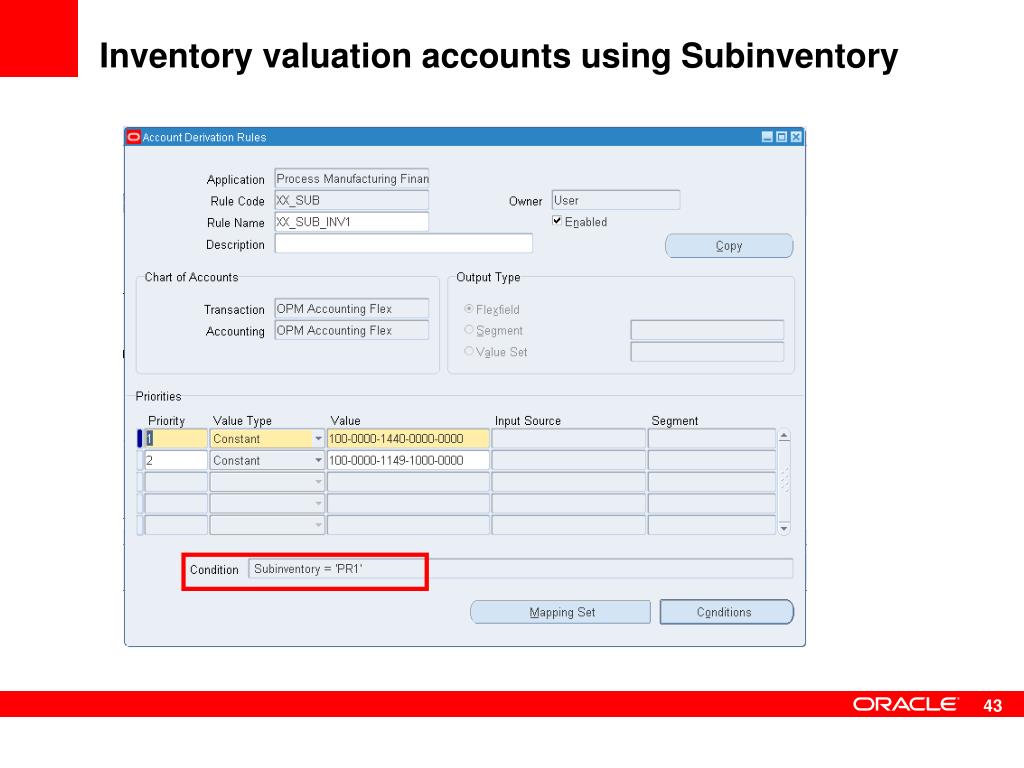
Task: Click Segment cell for priority 2
Action: 712,460
